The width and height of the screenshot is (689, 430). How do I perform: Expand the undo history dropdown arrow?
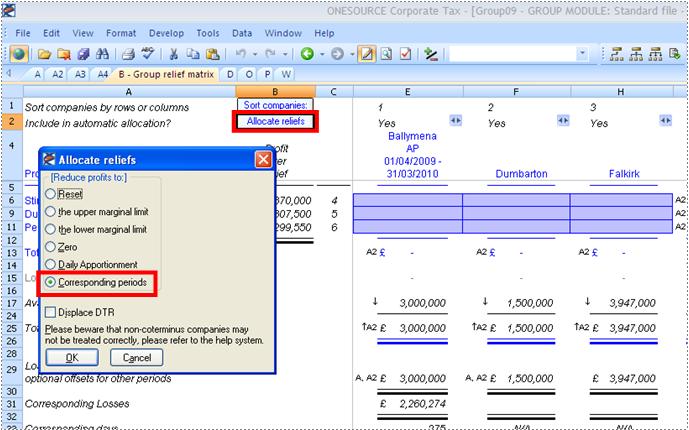255,54
